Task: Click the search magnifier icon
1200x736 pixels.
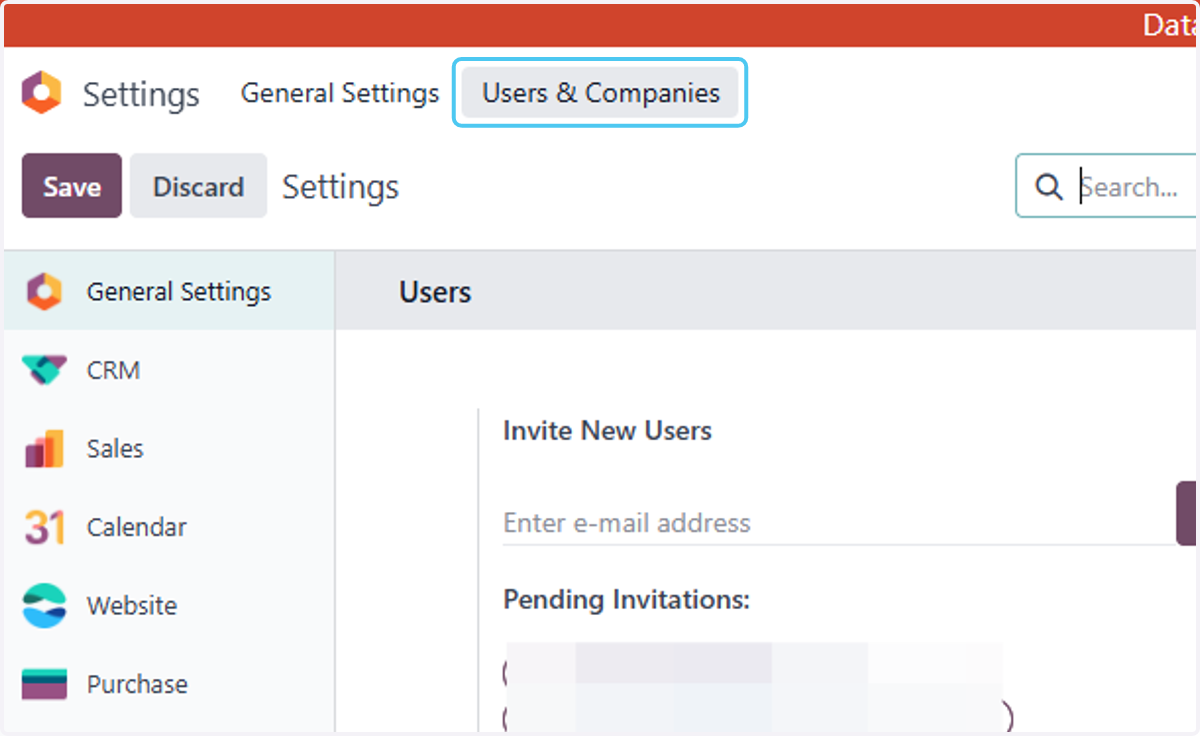Action: coord(1048,187)
